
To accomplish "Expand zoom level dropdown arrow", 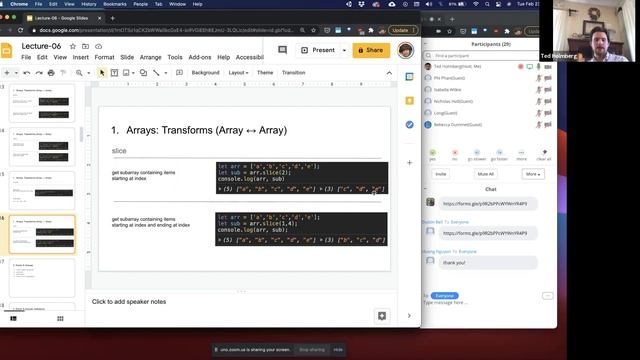I will pos(89,73).
